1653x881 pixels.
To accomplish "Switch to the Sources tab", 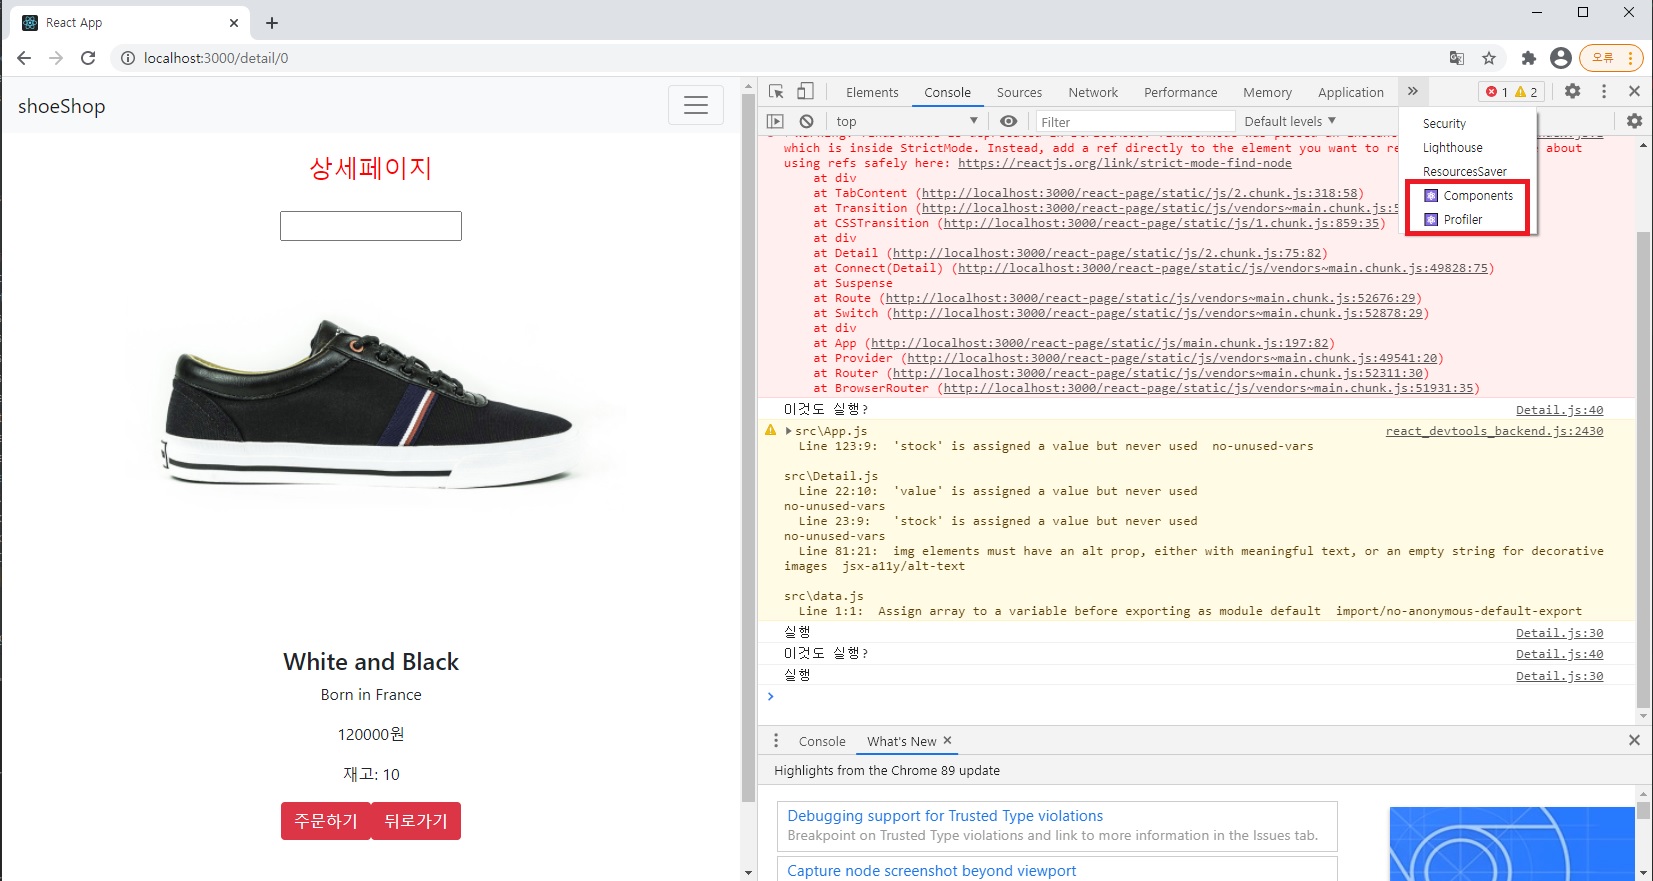I will [1019, 92].
